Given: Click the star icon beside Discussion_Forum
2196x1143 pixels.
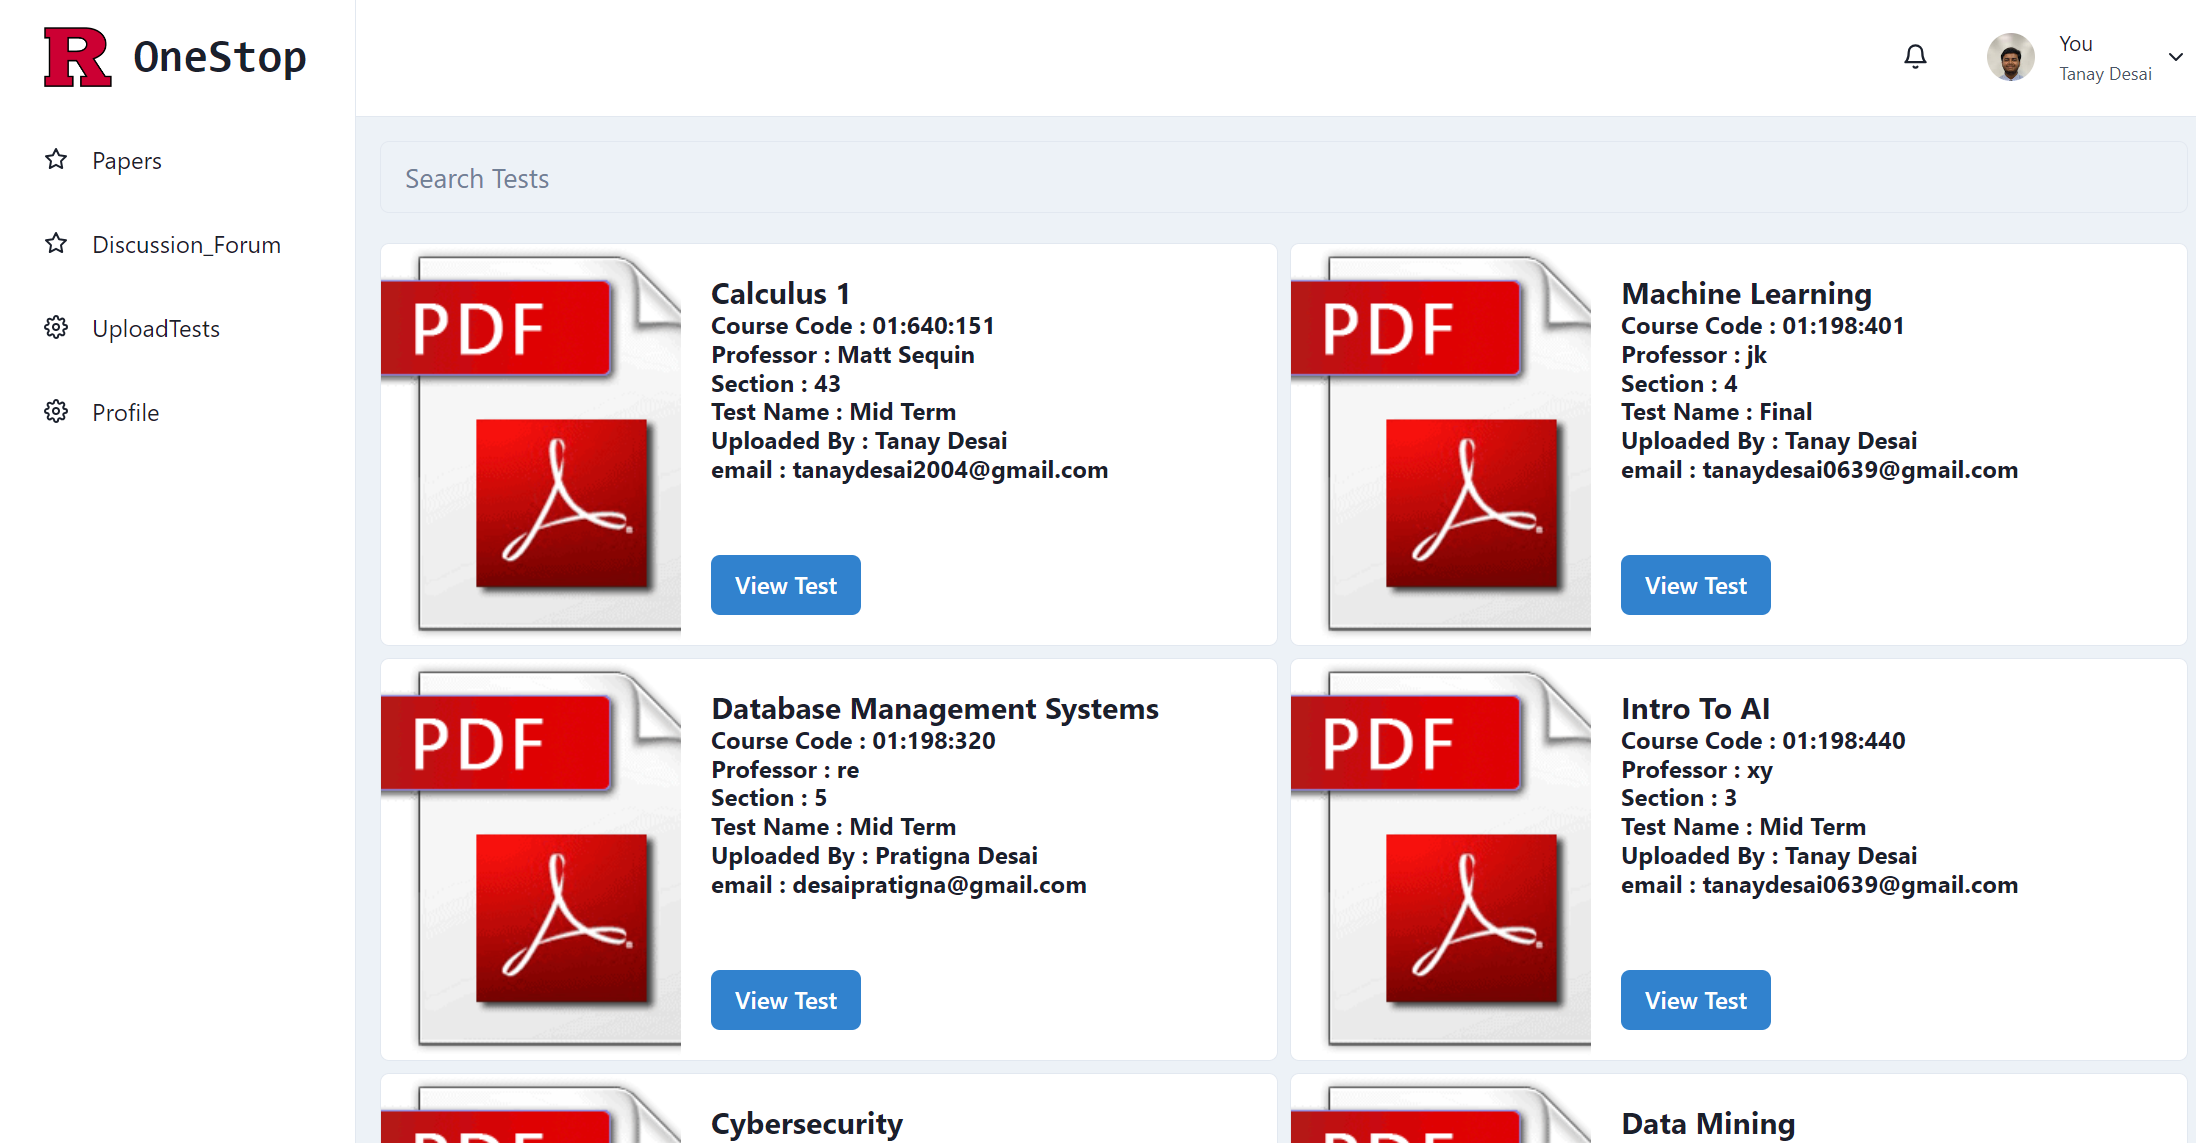Looking at the screenshot, I should click(x=56, y=244).
